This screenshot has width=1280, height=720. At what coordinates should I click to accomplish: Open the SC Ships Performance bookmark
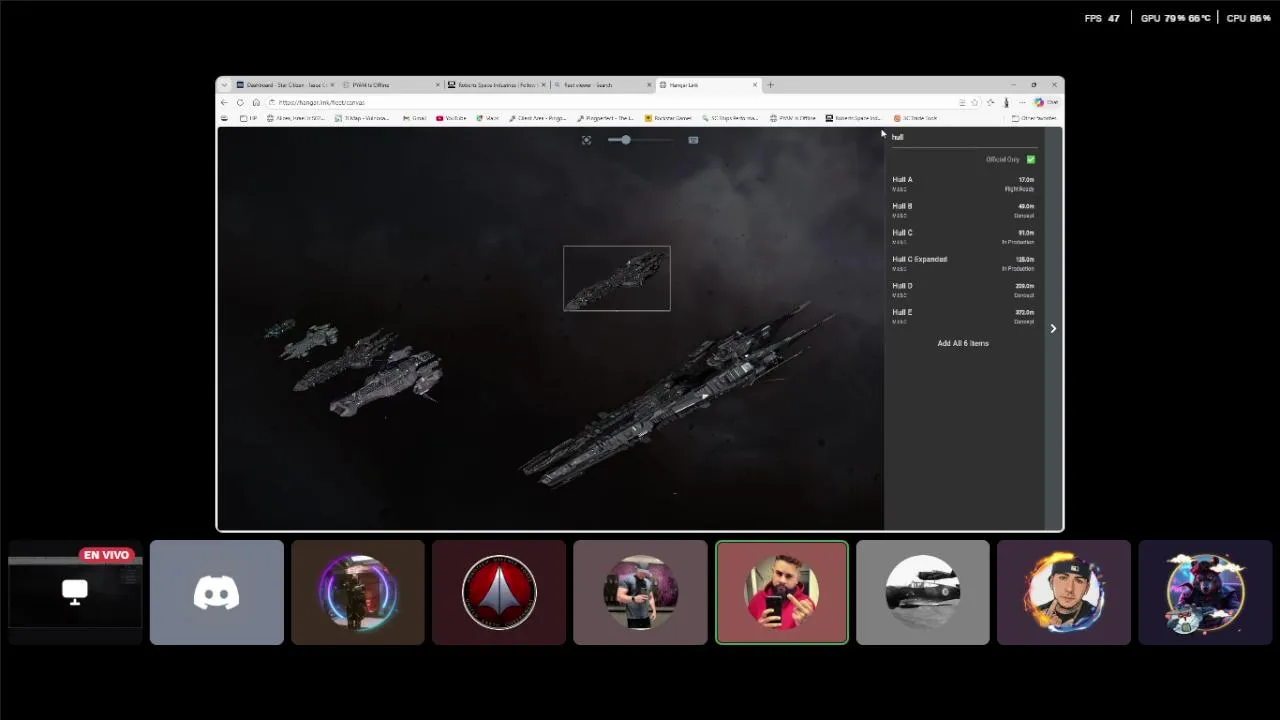(x=730, y=118)
